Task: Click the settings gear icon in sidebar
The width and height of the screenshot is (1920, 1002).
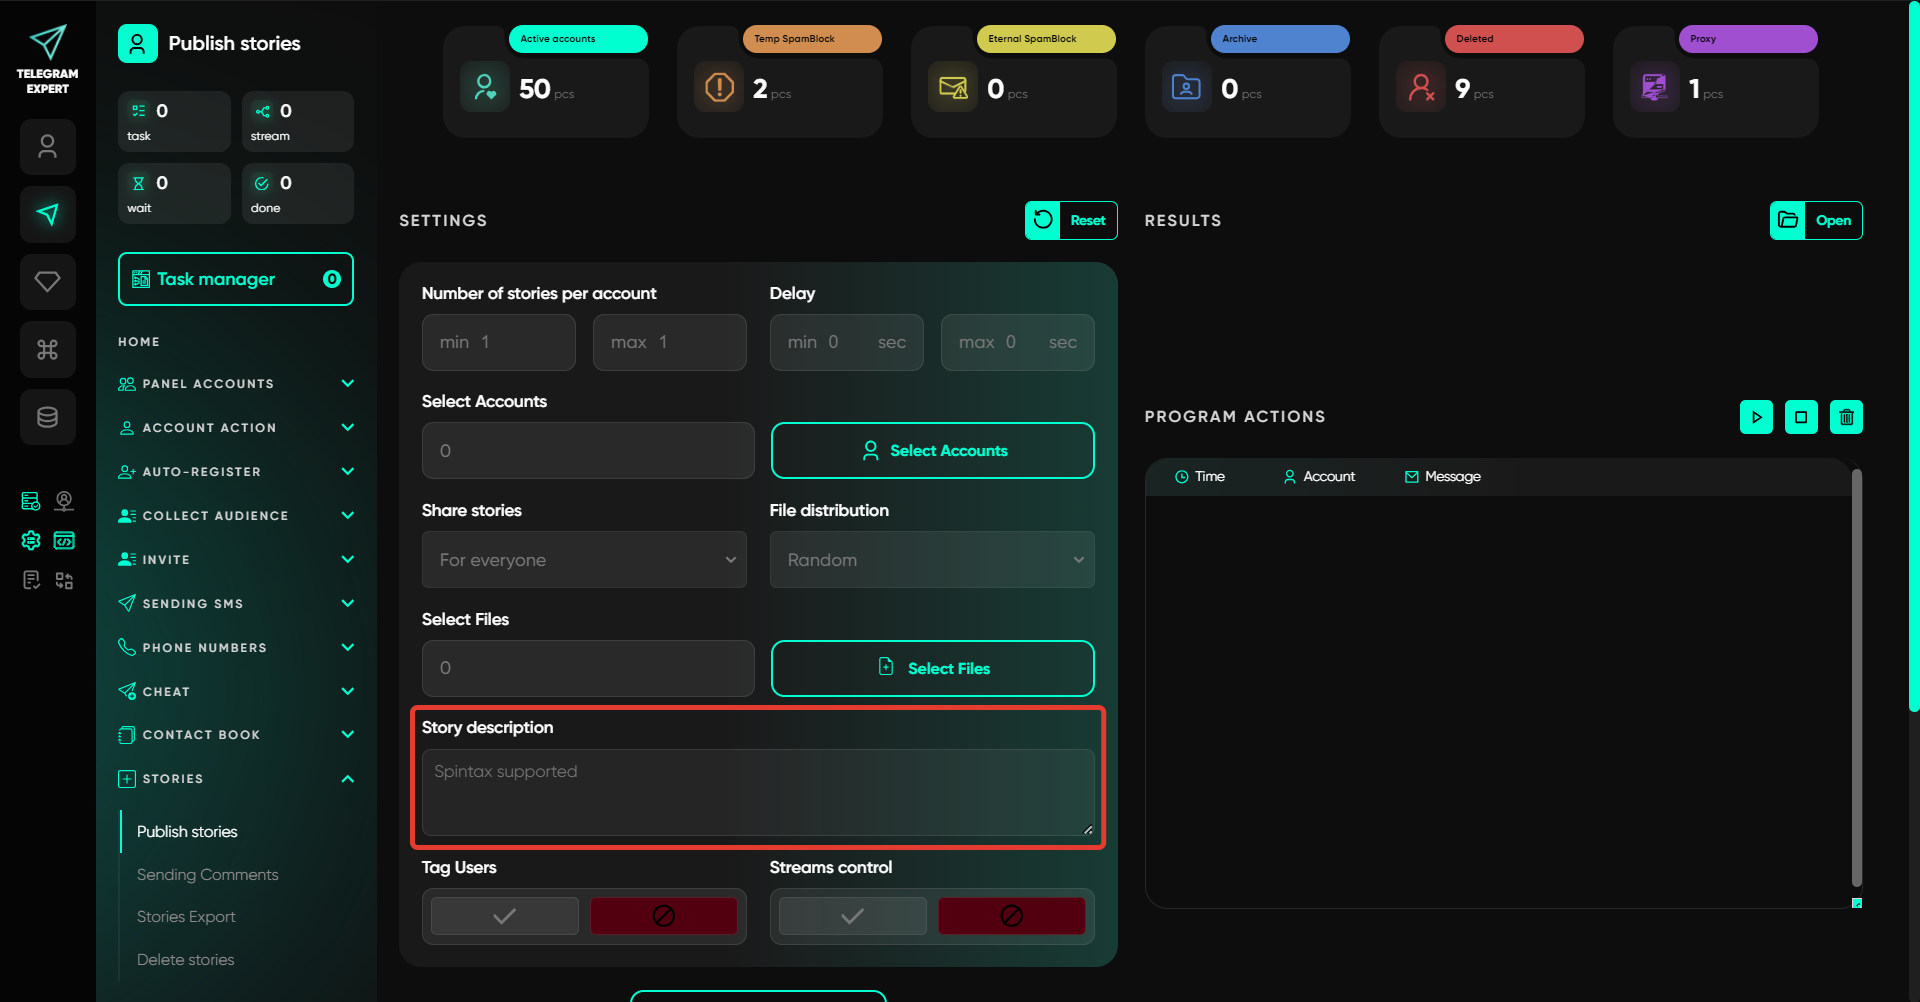Action: tap(31, 540)
